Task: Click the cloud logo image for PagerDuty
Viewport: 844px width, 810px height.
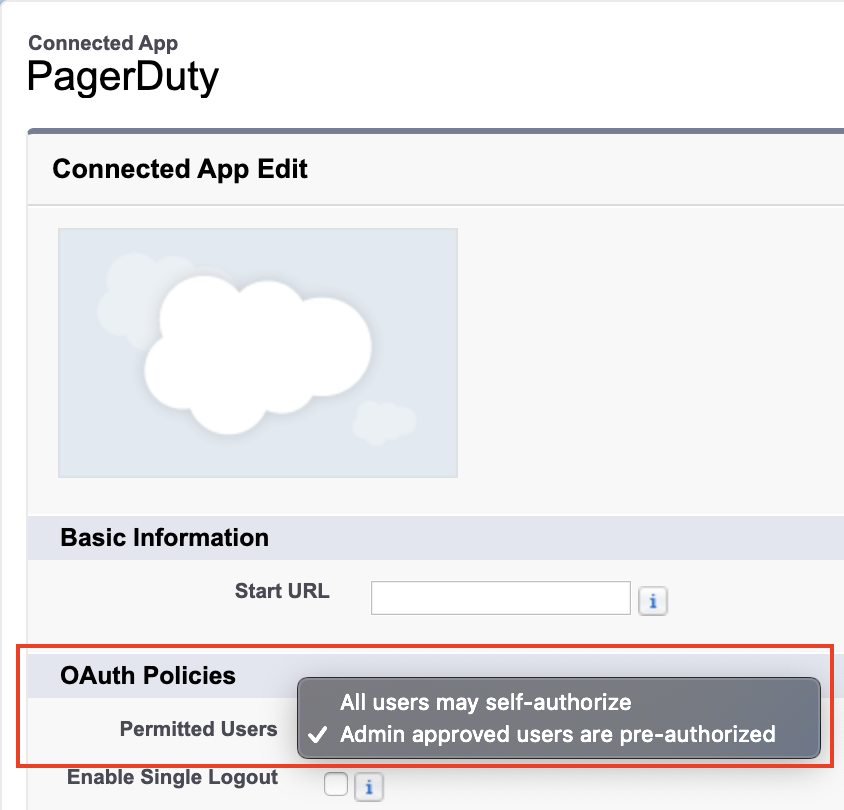Action: (258, 352)
